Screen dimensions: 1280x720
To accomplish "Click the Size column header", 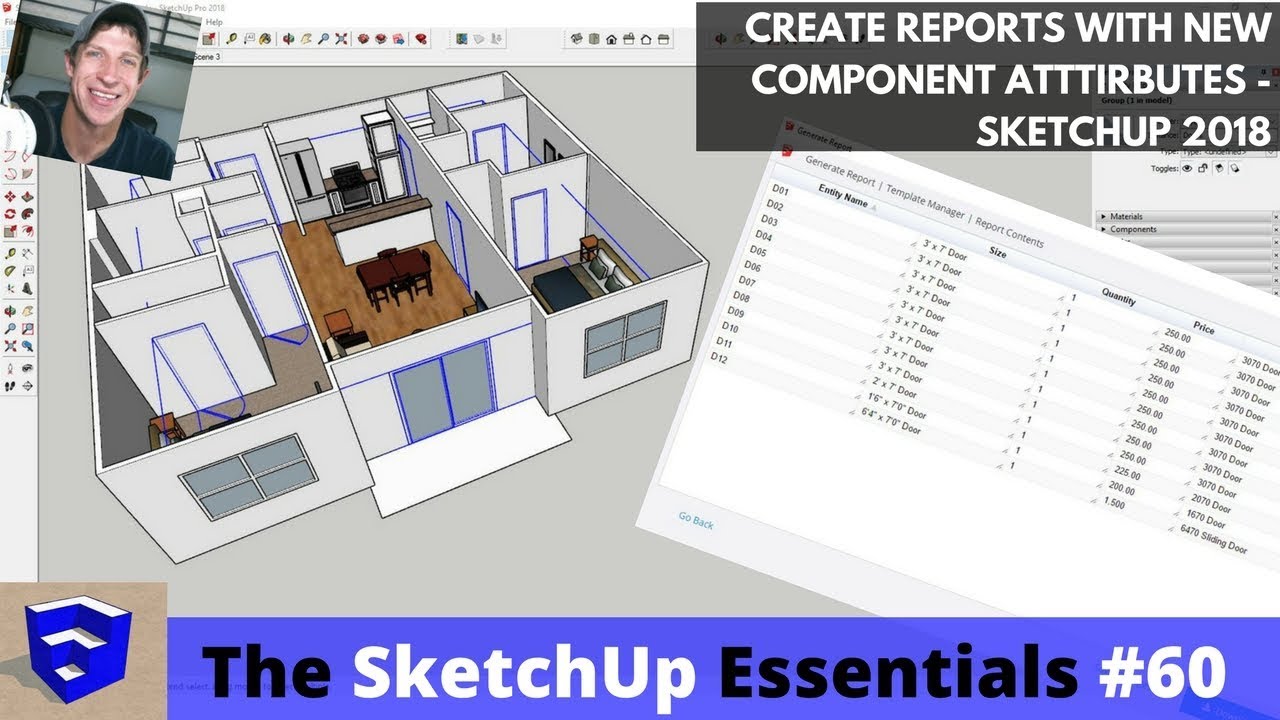I will pyautogui.click(x=997, y=252).
